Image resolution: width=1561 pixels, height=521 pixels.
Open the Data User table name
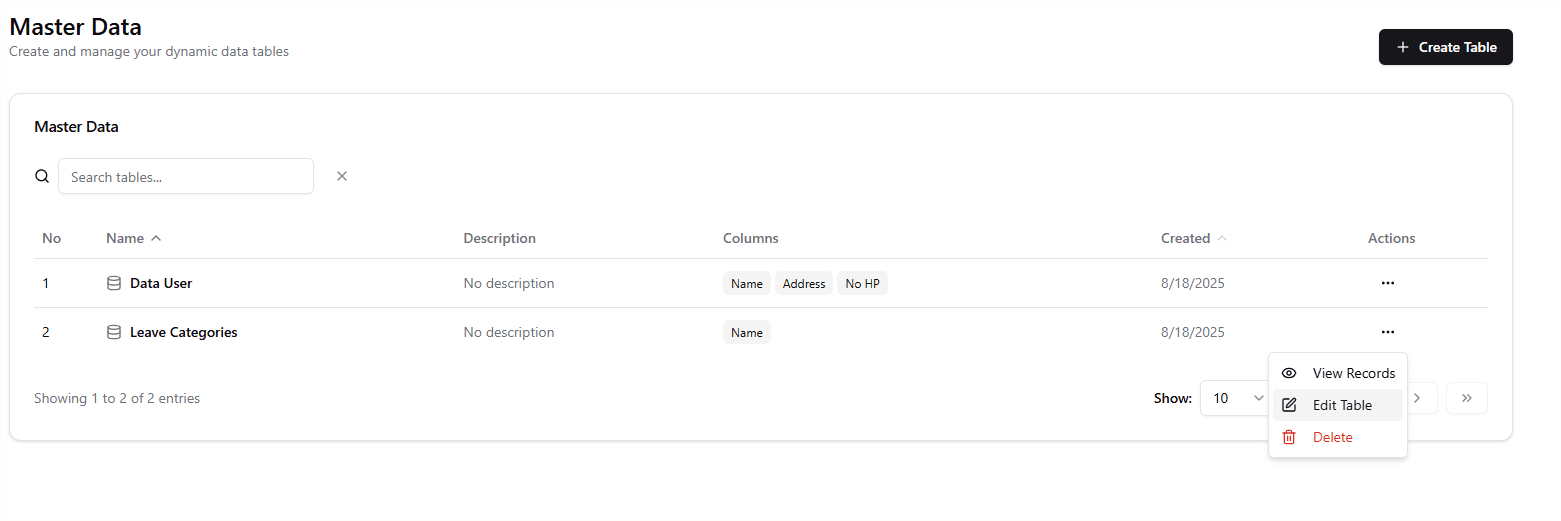coord(161,283)
